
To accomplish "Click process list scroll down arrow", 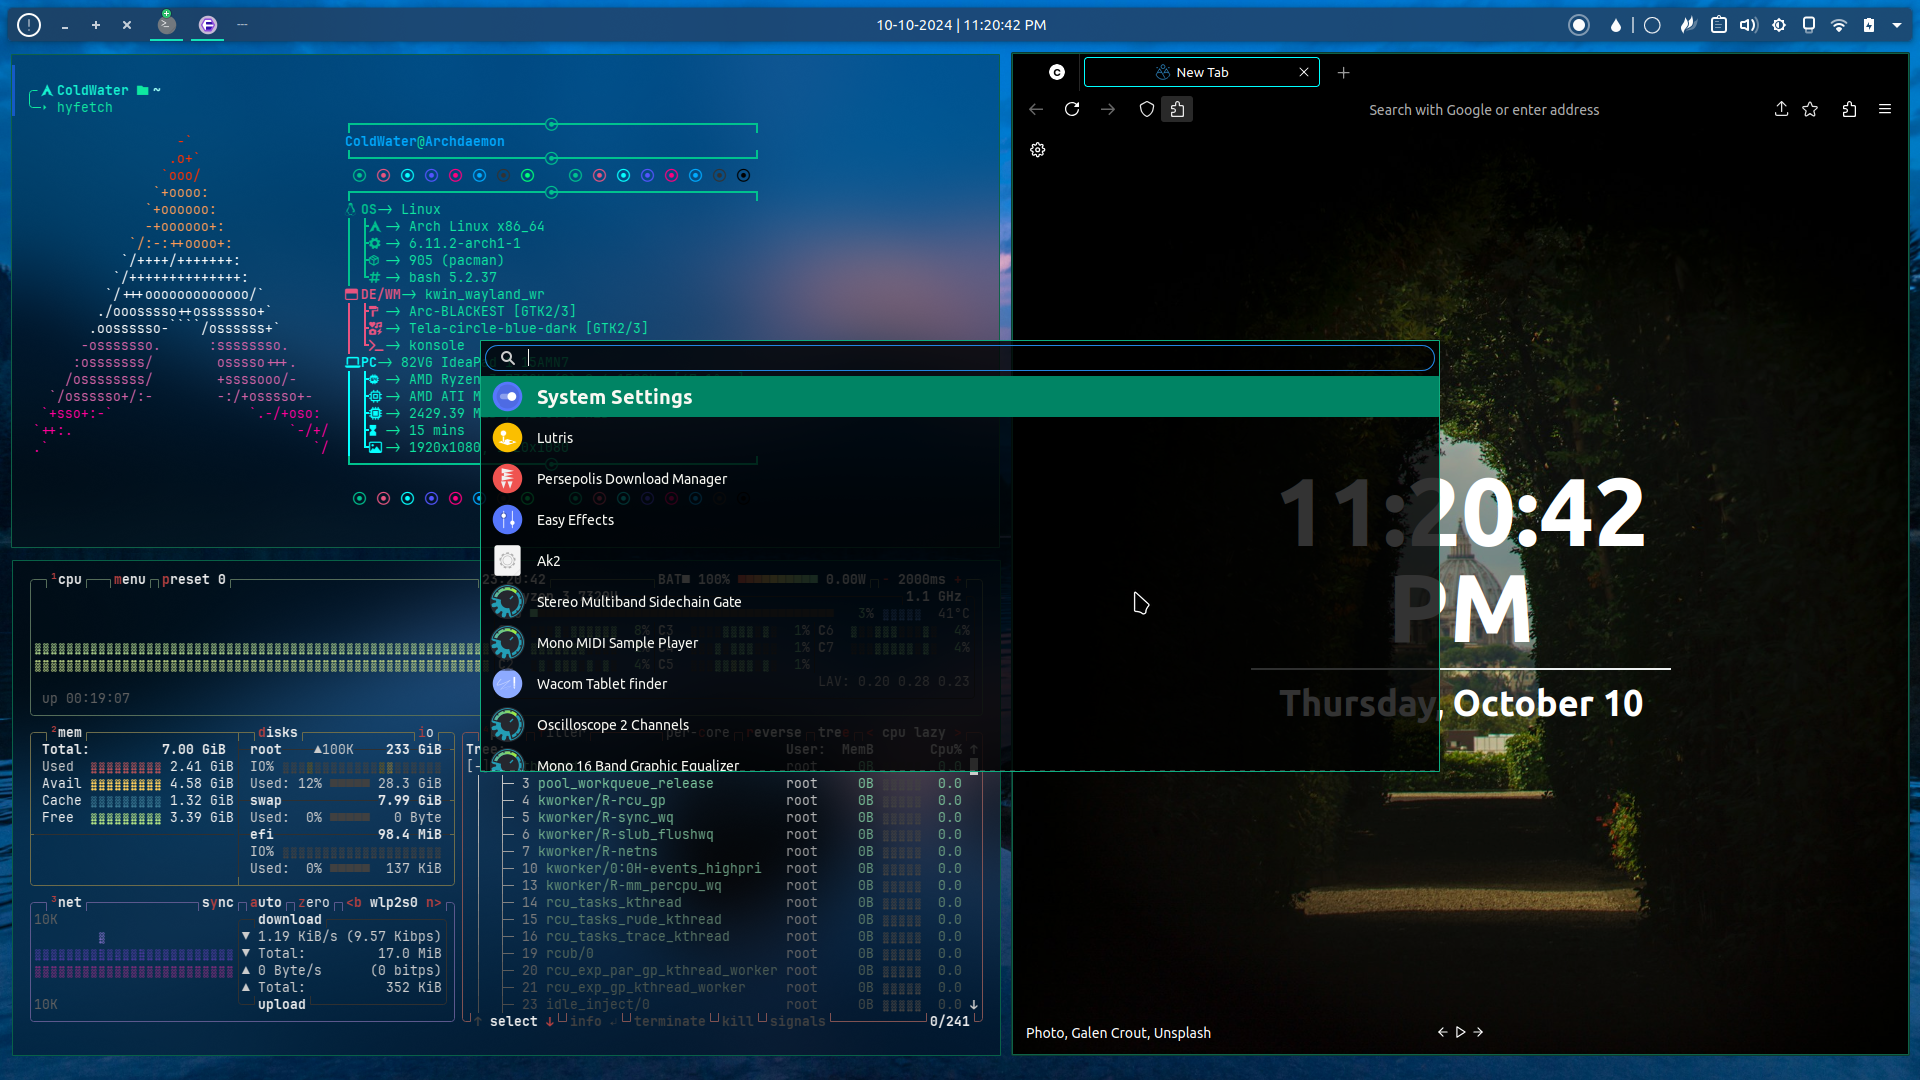I will coord(974,1005).
